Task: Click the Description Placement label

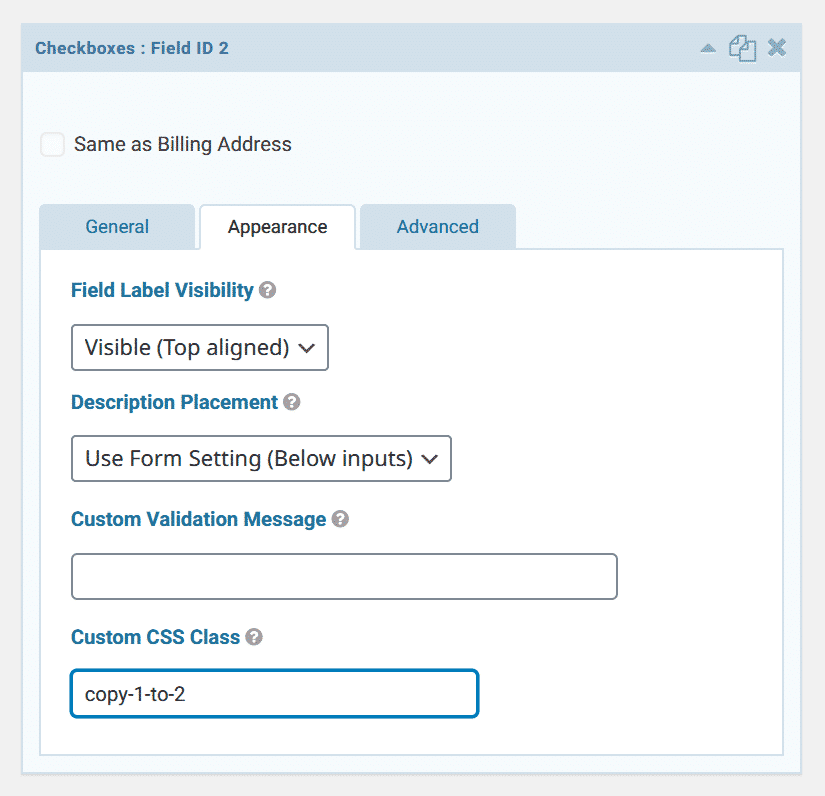Action: coord(174,402)
